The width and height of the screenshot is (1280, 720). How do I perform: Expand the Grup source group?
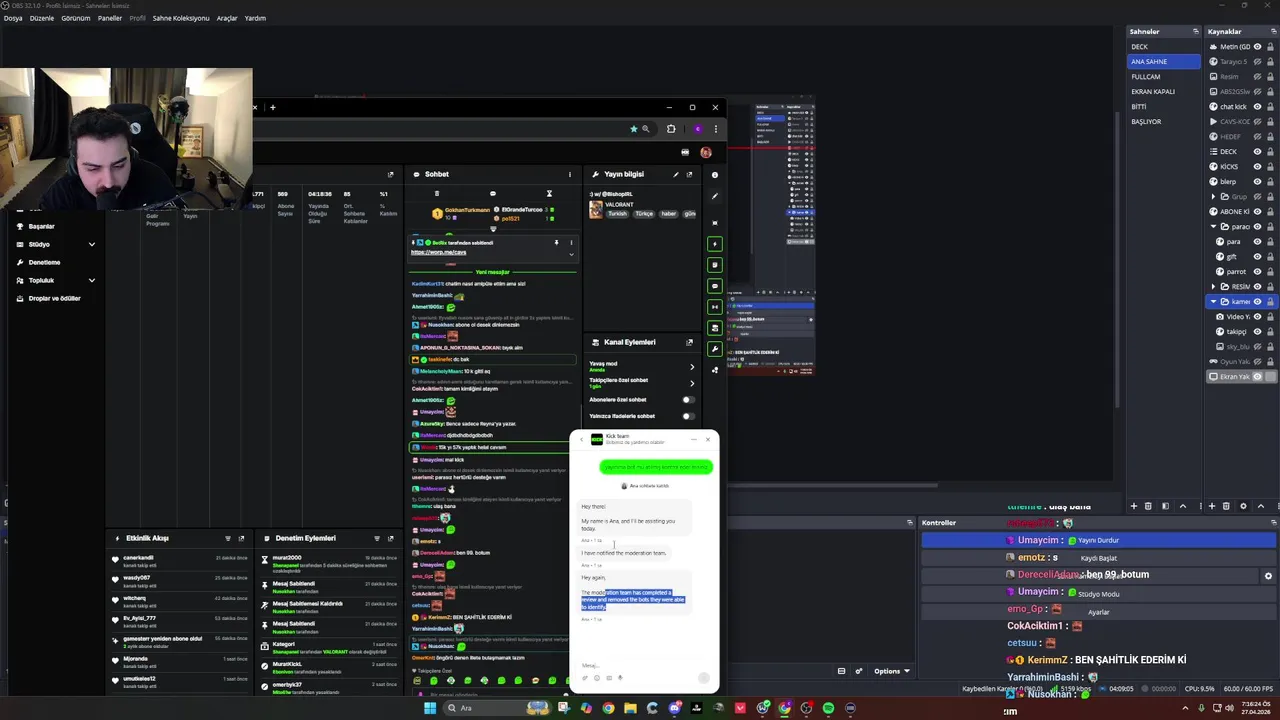point(1213,197)
